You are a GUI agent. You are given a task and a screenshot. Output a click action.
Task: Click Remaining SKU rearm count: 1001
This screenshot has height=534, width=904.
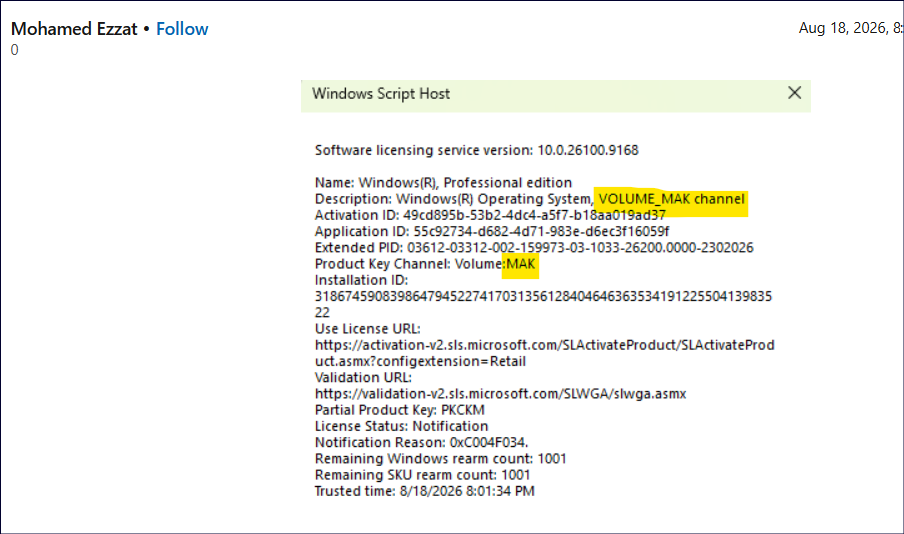[423, 475]
